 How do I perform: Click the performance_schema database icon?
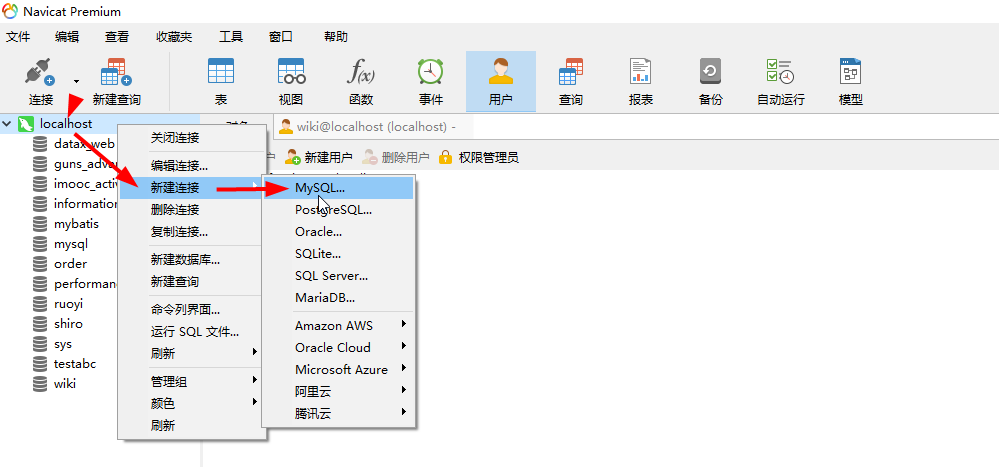tap(40, 284)
